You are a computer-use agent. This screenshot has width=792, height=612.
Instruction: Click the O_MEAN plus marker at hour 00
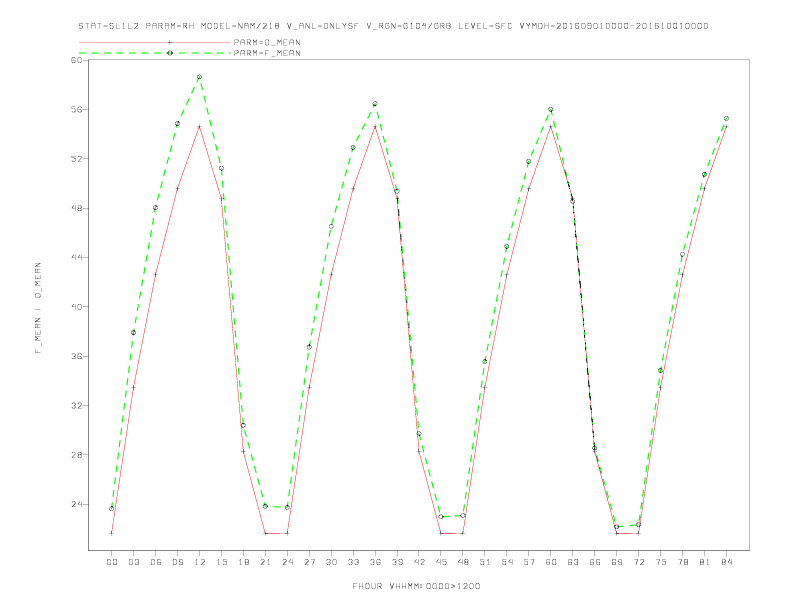pos(112,533)
